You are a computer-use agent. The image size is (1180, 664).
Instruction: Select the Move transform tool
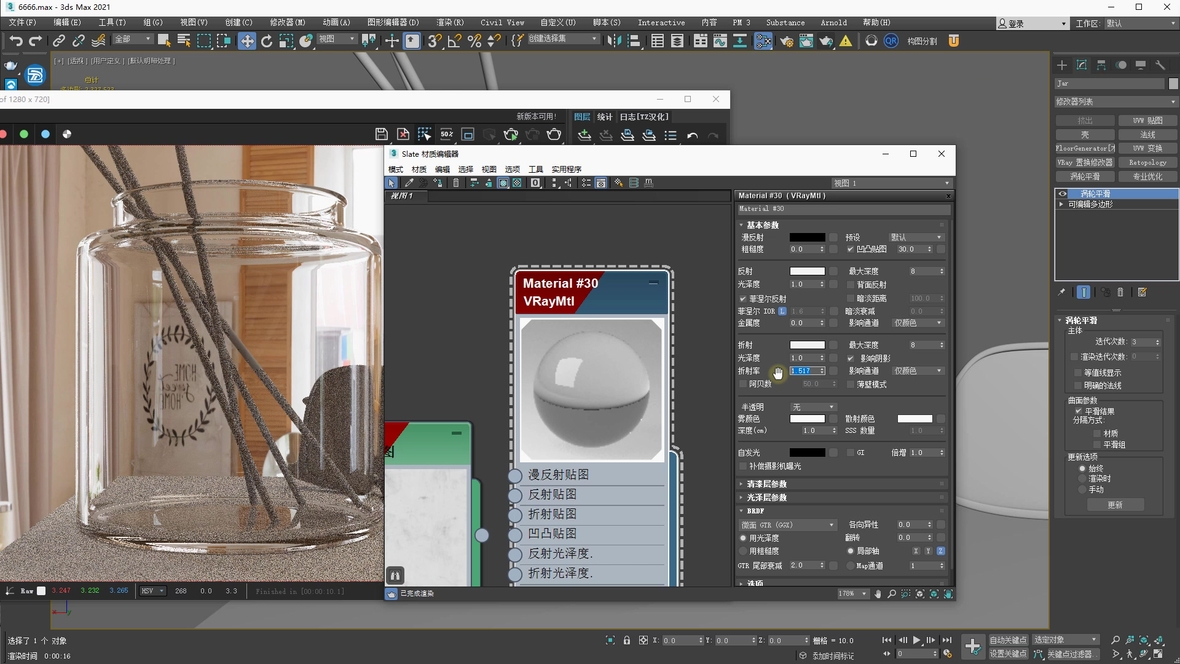(x=246, y=41)
